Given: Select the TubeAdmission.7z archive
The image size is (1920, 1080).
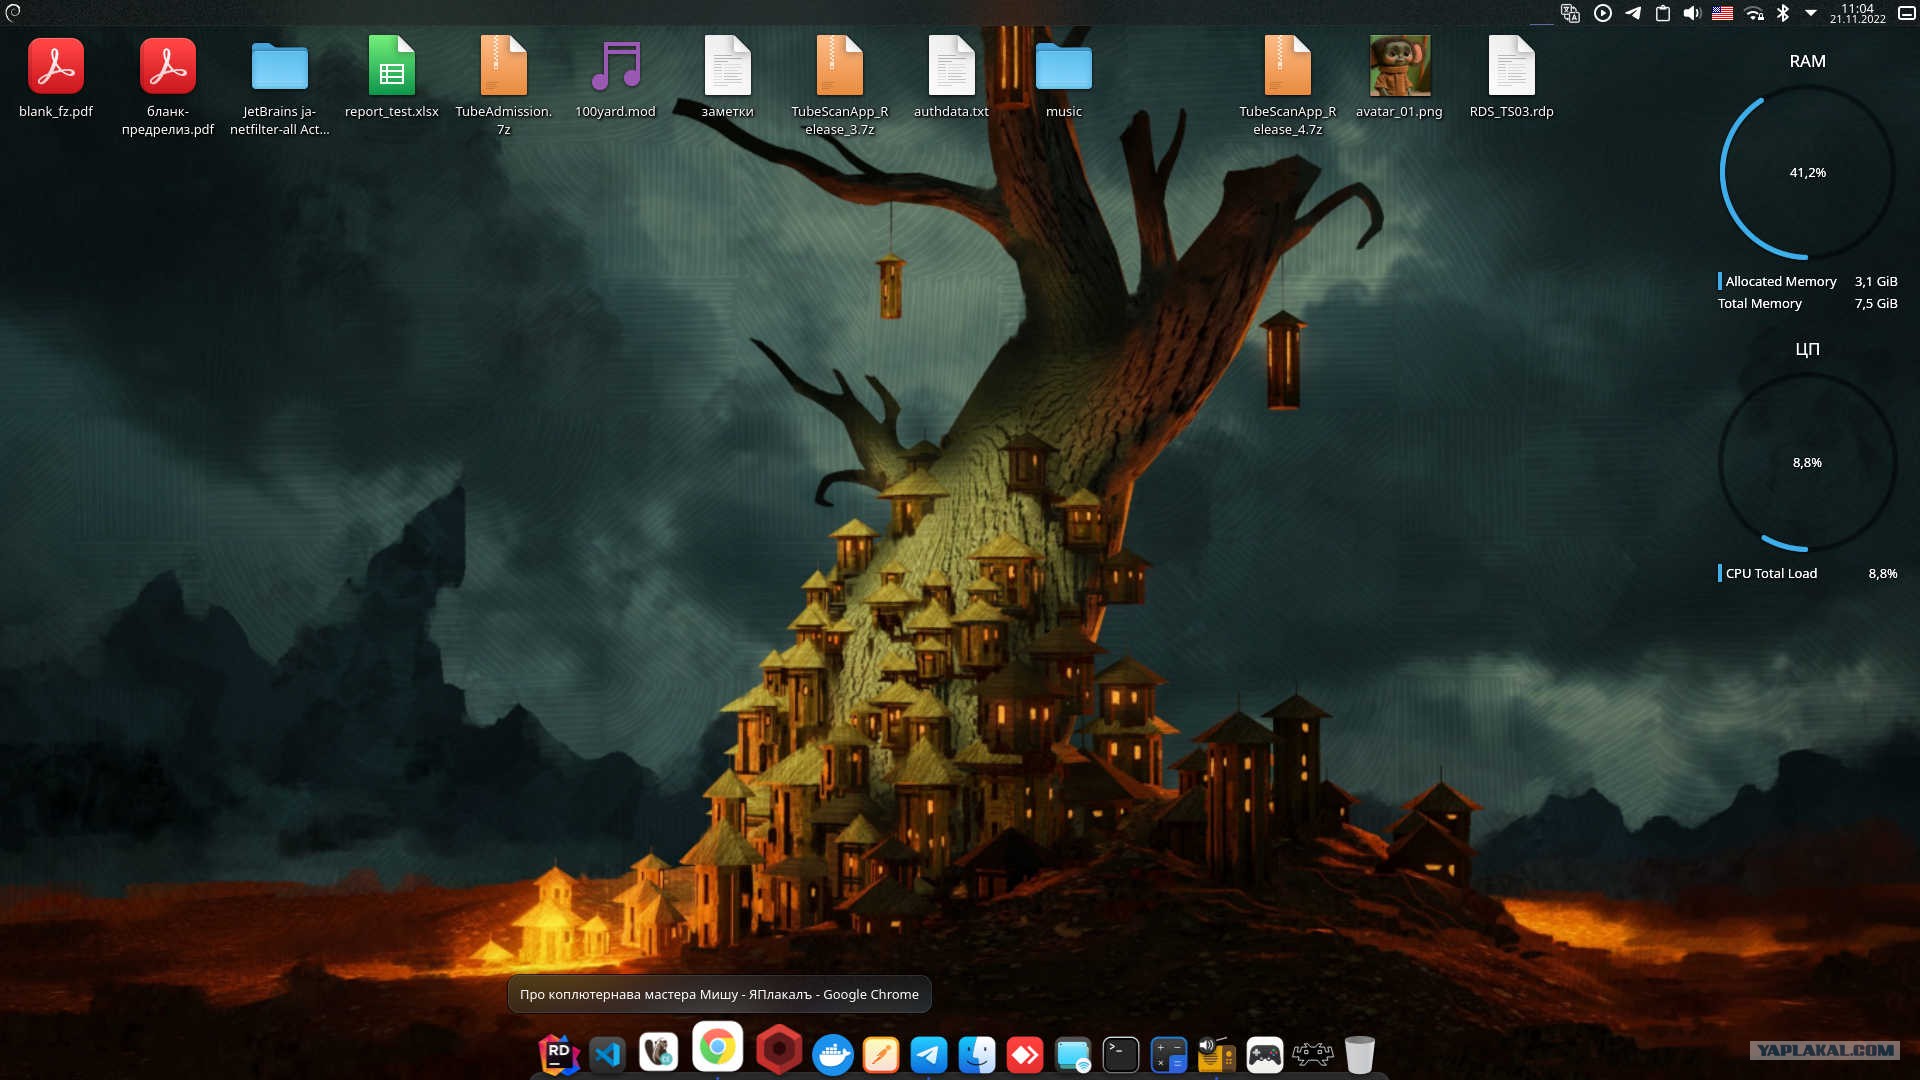Looking at the screenshot, I should (x=504, y=86).
